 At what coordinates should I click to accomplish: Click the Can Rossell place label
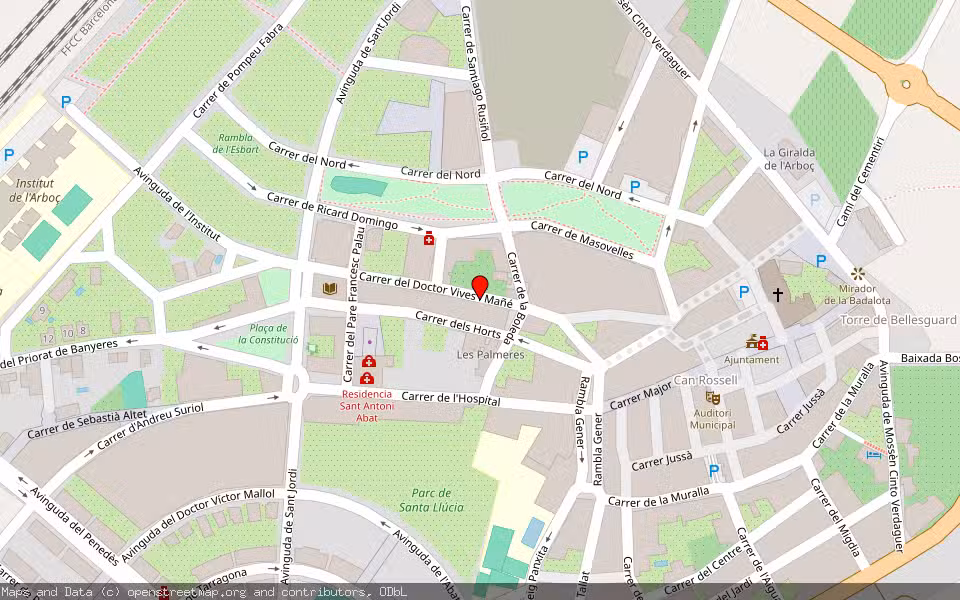coord(706,379)
